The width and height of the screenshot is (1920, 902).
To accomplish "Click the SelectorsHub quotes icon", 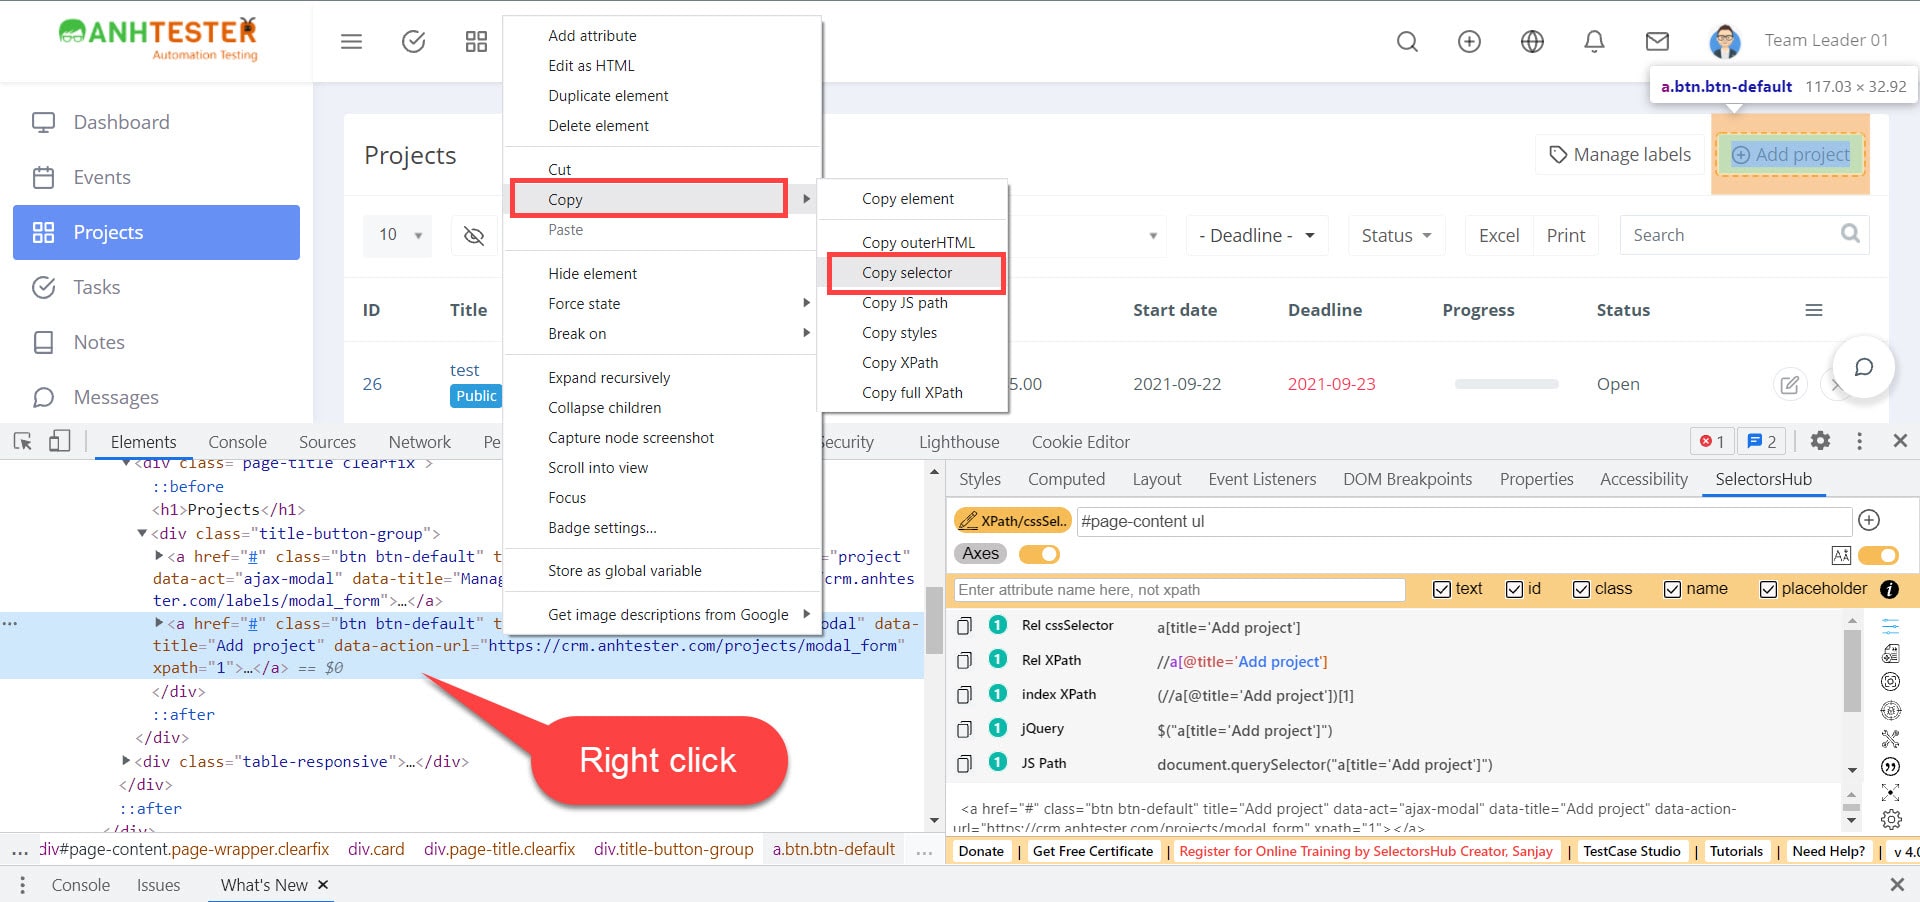I will tap(1890, 767).
